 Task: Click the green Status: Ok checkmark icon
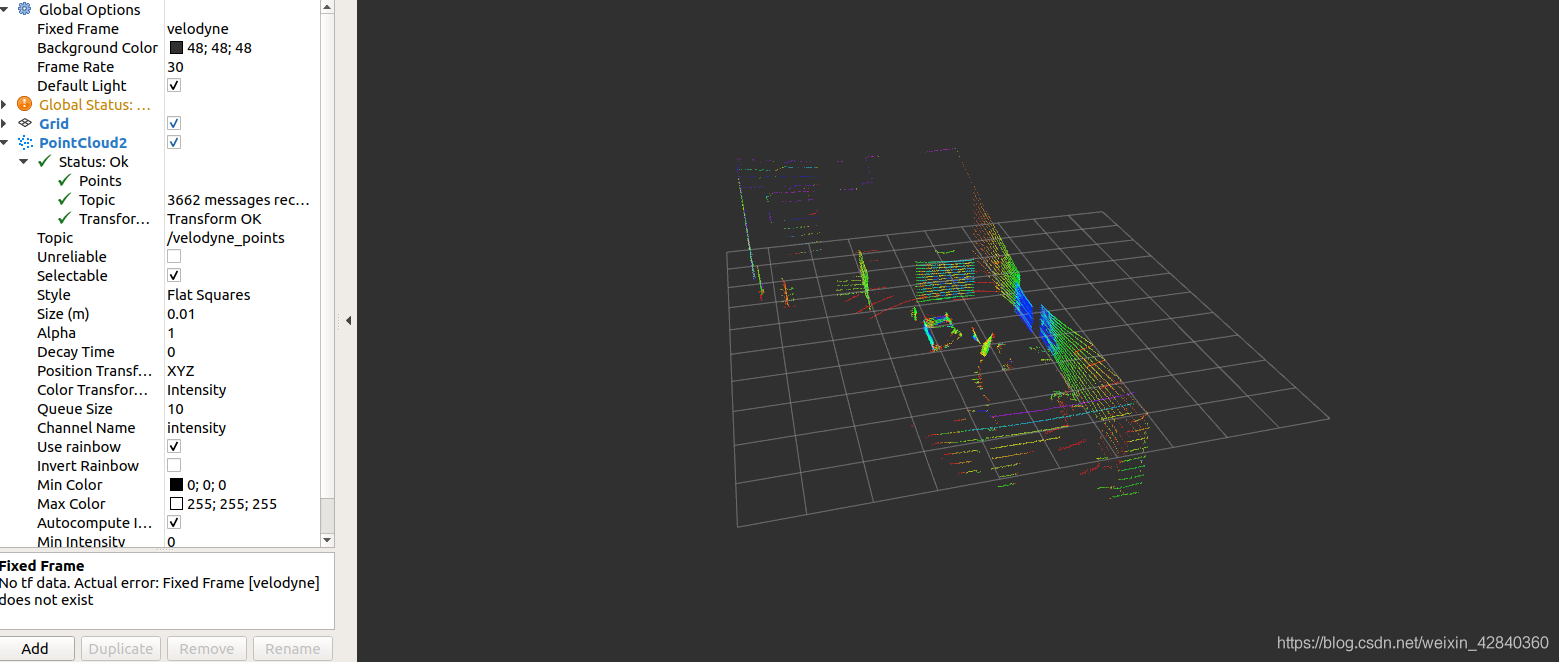pyautogui.click(x=44, y=161)
